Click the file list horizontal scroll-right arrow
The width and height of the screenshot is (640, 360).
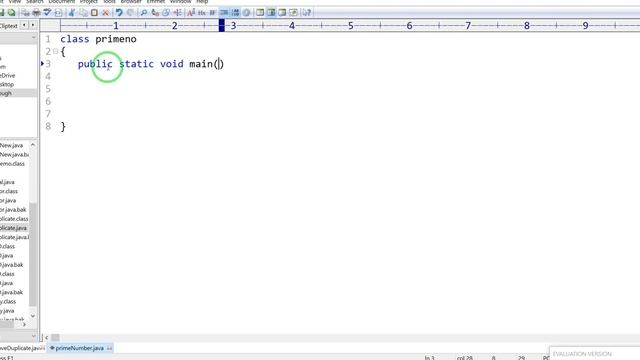[24, 324]
